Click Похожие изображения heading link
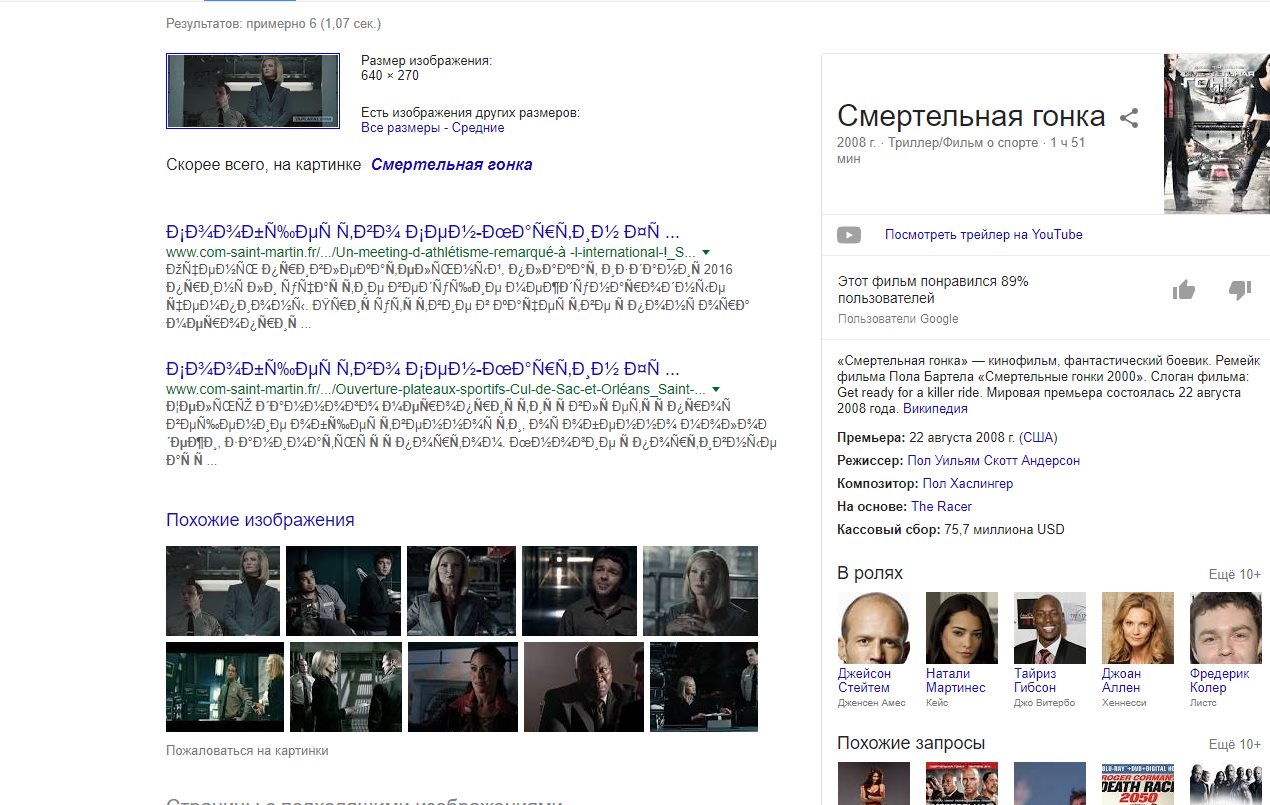Viewport: 1270px width, 805px height. click(260, 520)
